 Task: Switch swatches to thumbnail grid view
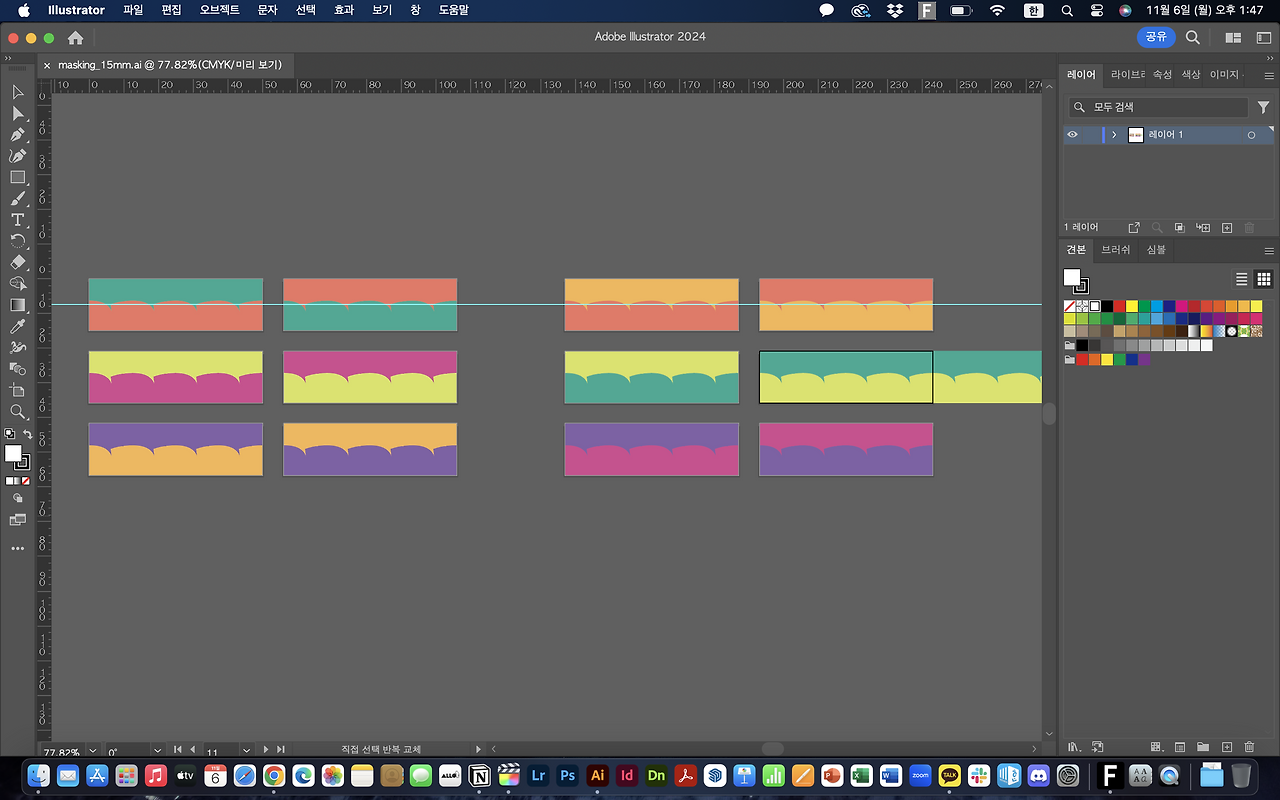1264,279
